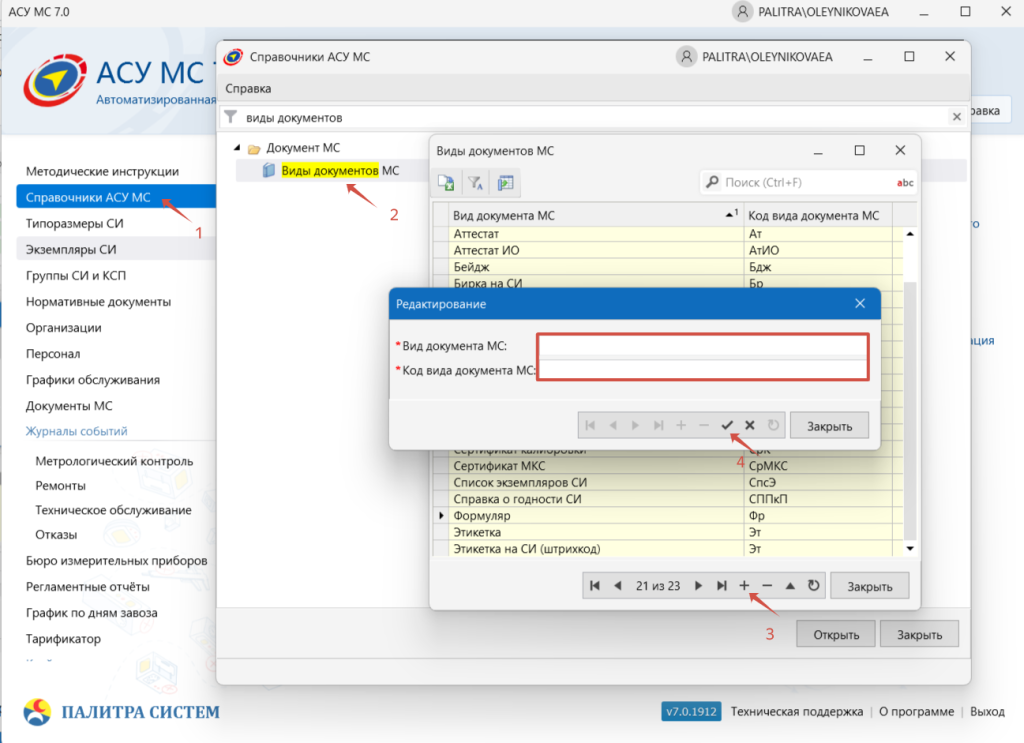Open Экземпляры СИ section
This screenshot has width=1024, height=743.
71,249
